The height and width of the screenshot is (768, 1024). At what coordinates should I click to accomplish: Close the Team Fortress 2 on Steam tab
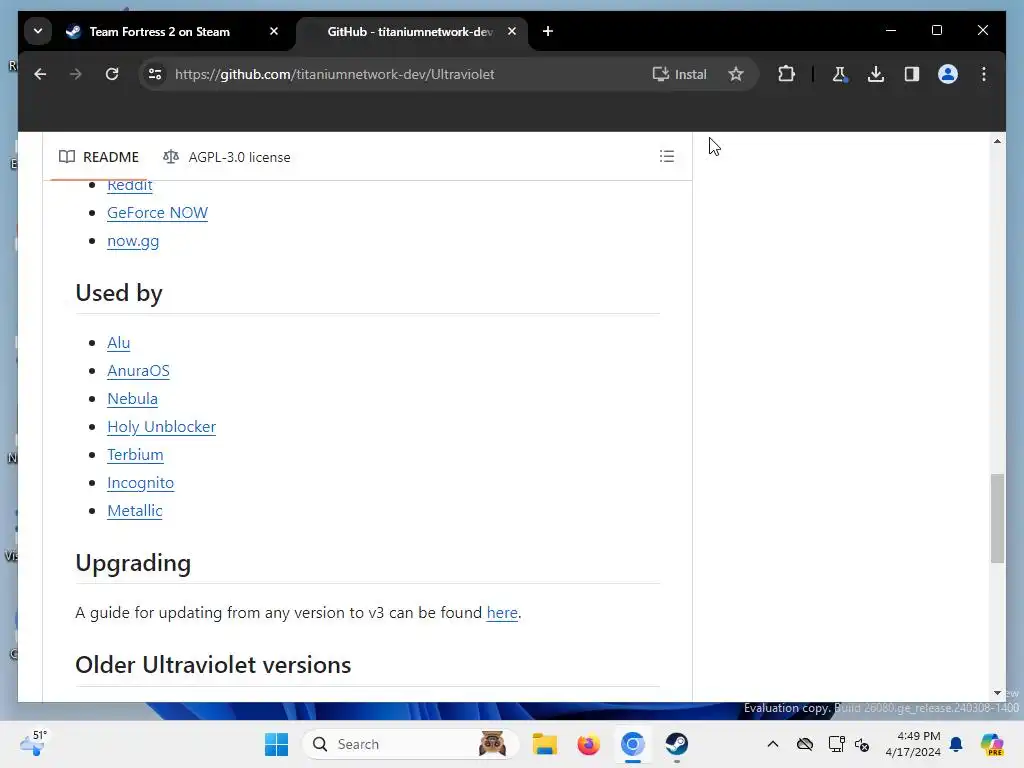tap(274, 31)
